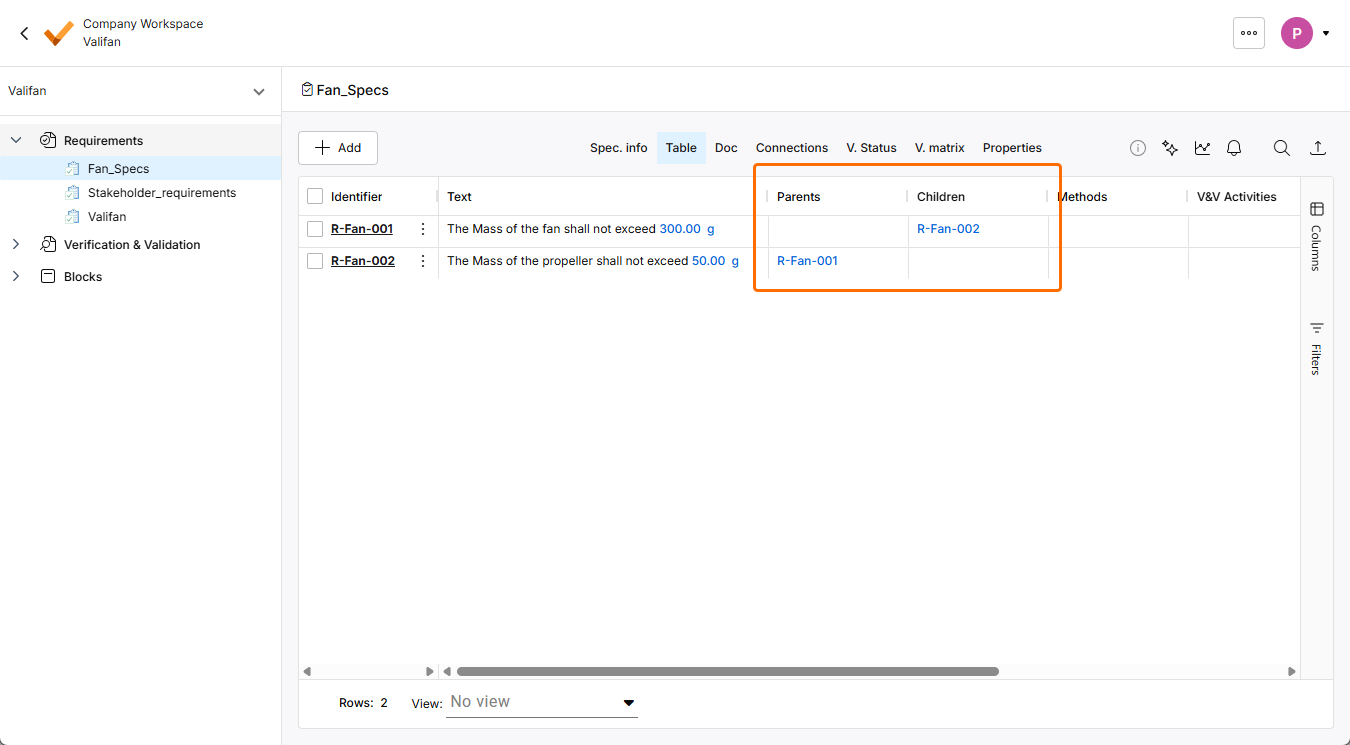Click the export upload icon
Viewport: 1350px width, 745px height.
[1318, 148]
